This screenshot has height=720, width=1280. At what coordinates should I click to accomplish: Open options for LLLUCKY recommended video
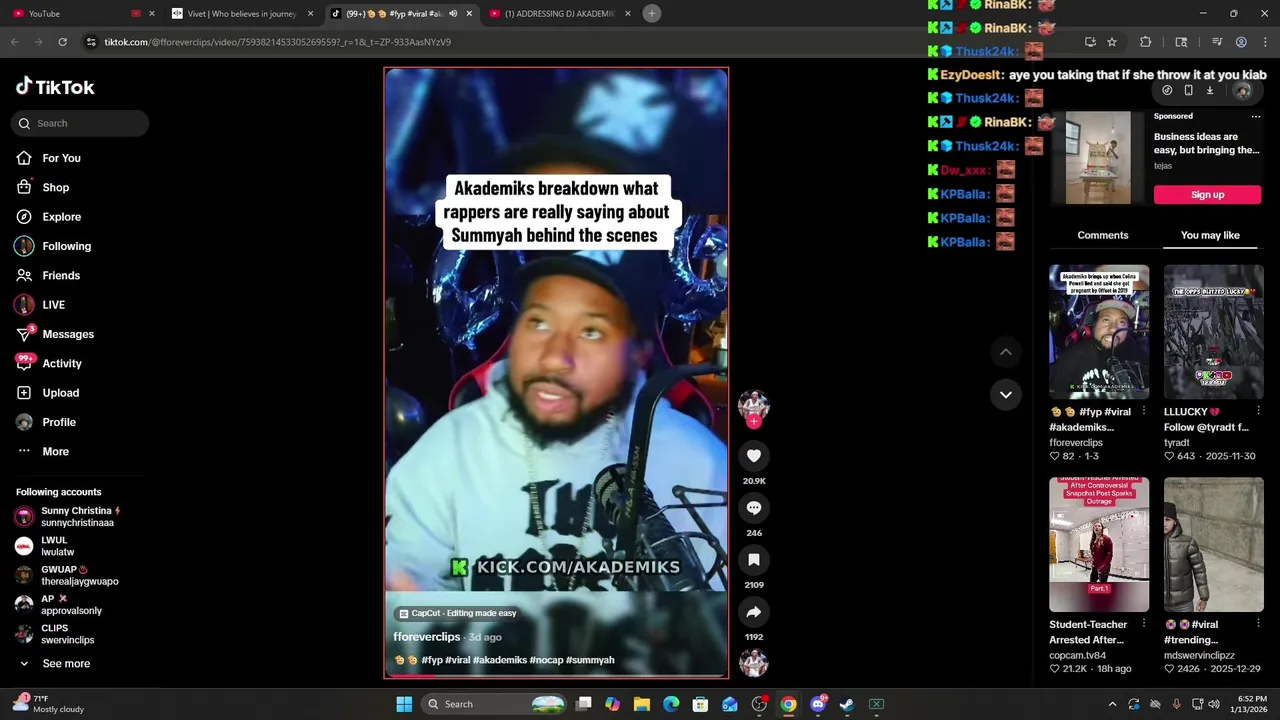coord(1258,412)
